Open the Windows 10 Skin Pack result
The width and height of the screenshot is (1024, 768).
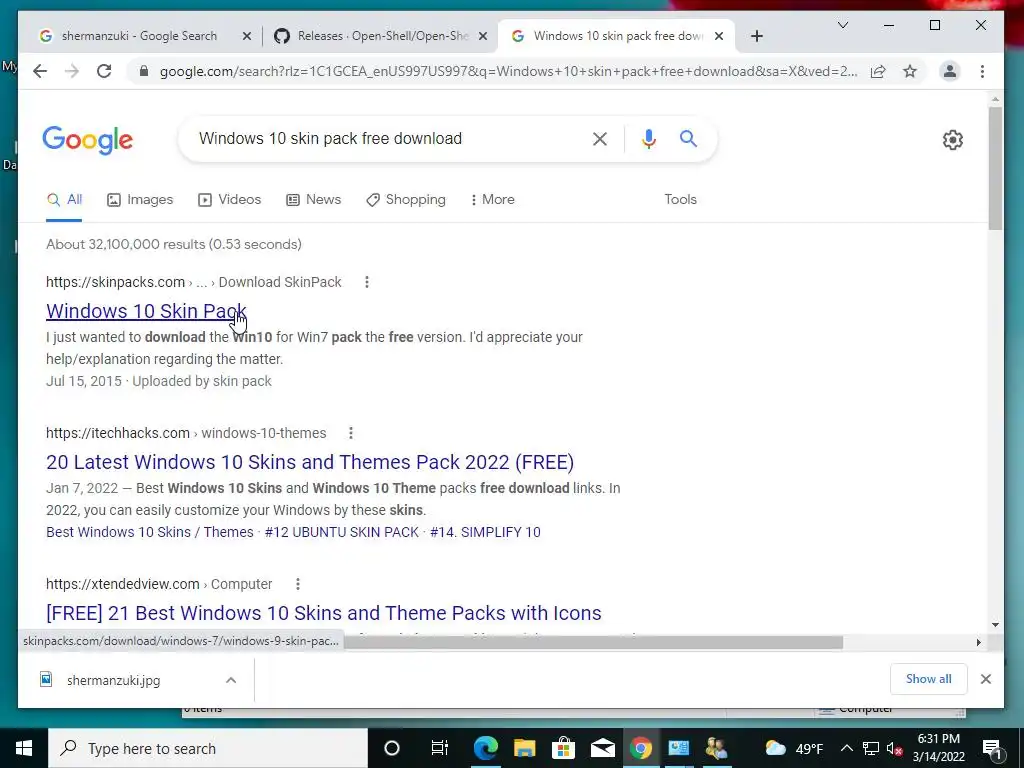146,311
